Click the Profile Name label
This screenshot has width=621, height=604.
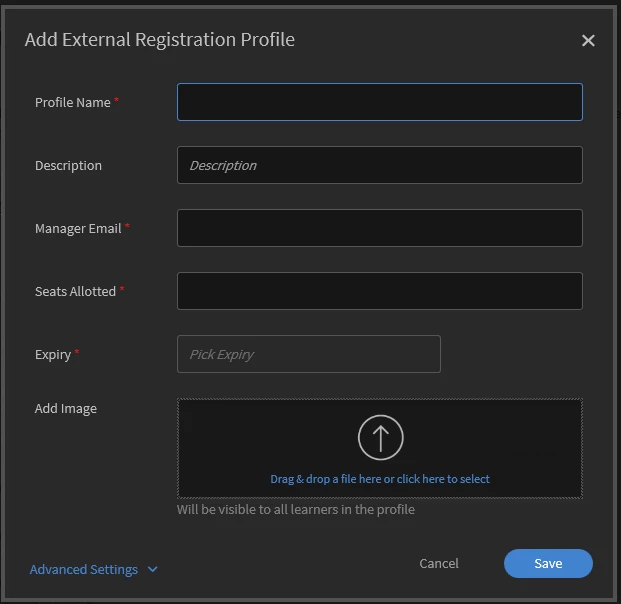(73, 103)
